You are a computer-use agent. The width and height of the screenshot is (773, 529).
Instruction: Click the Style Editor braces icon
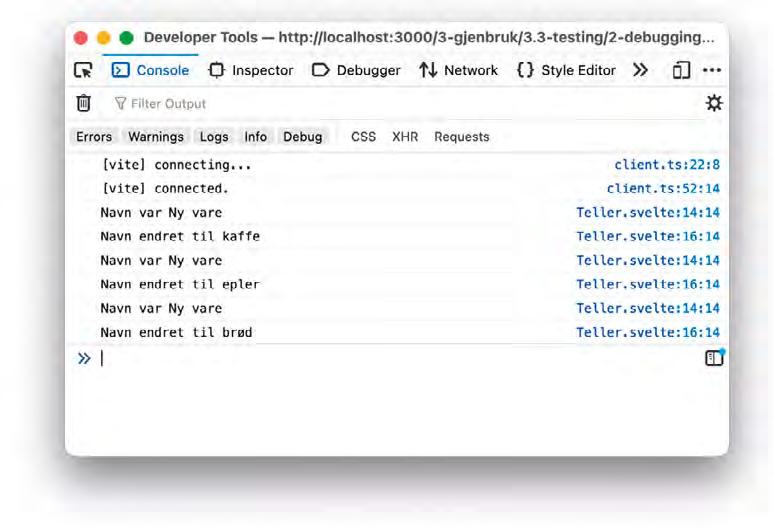525,70
